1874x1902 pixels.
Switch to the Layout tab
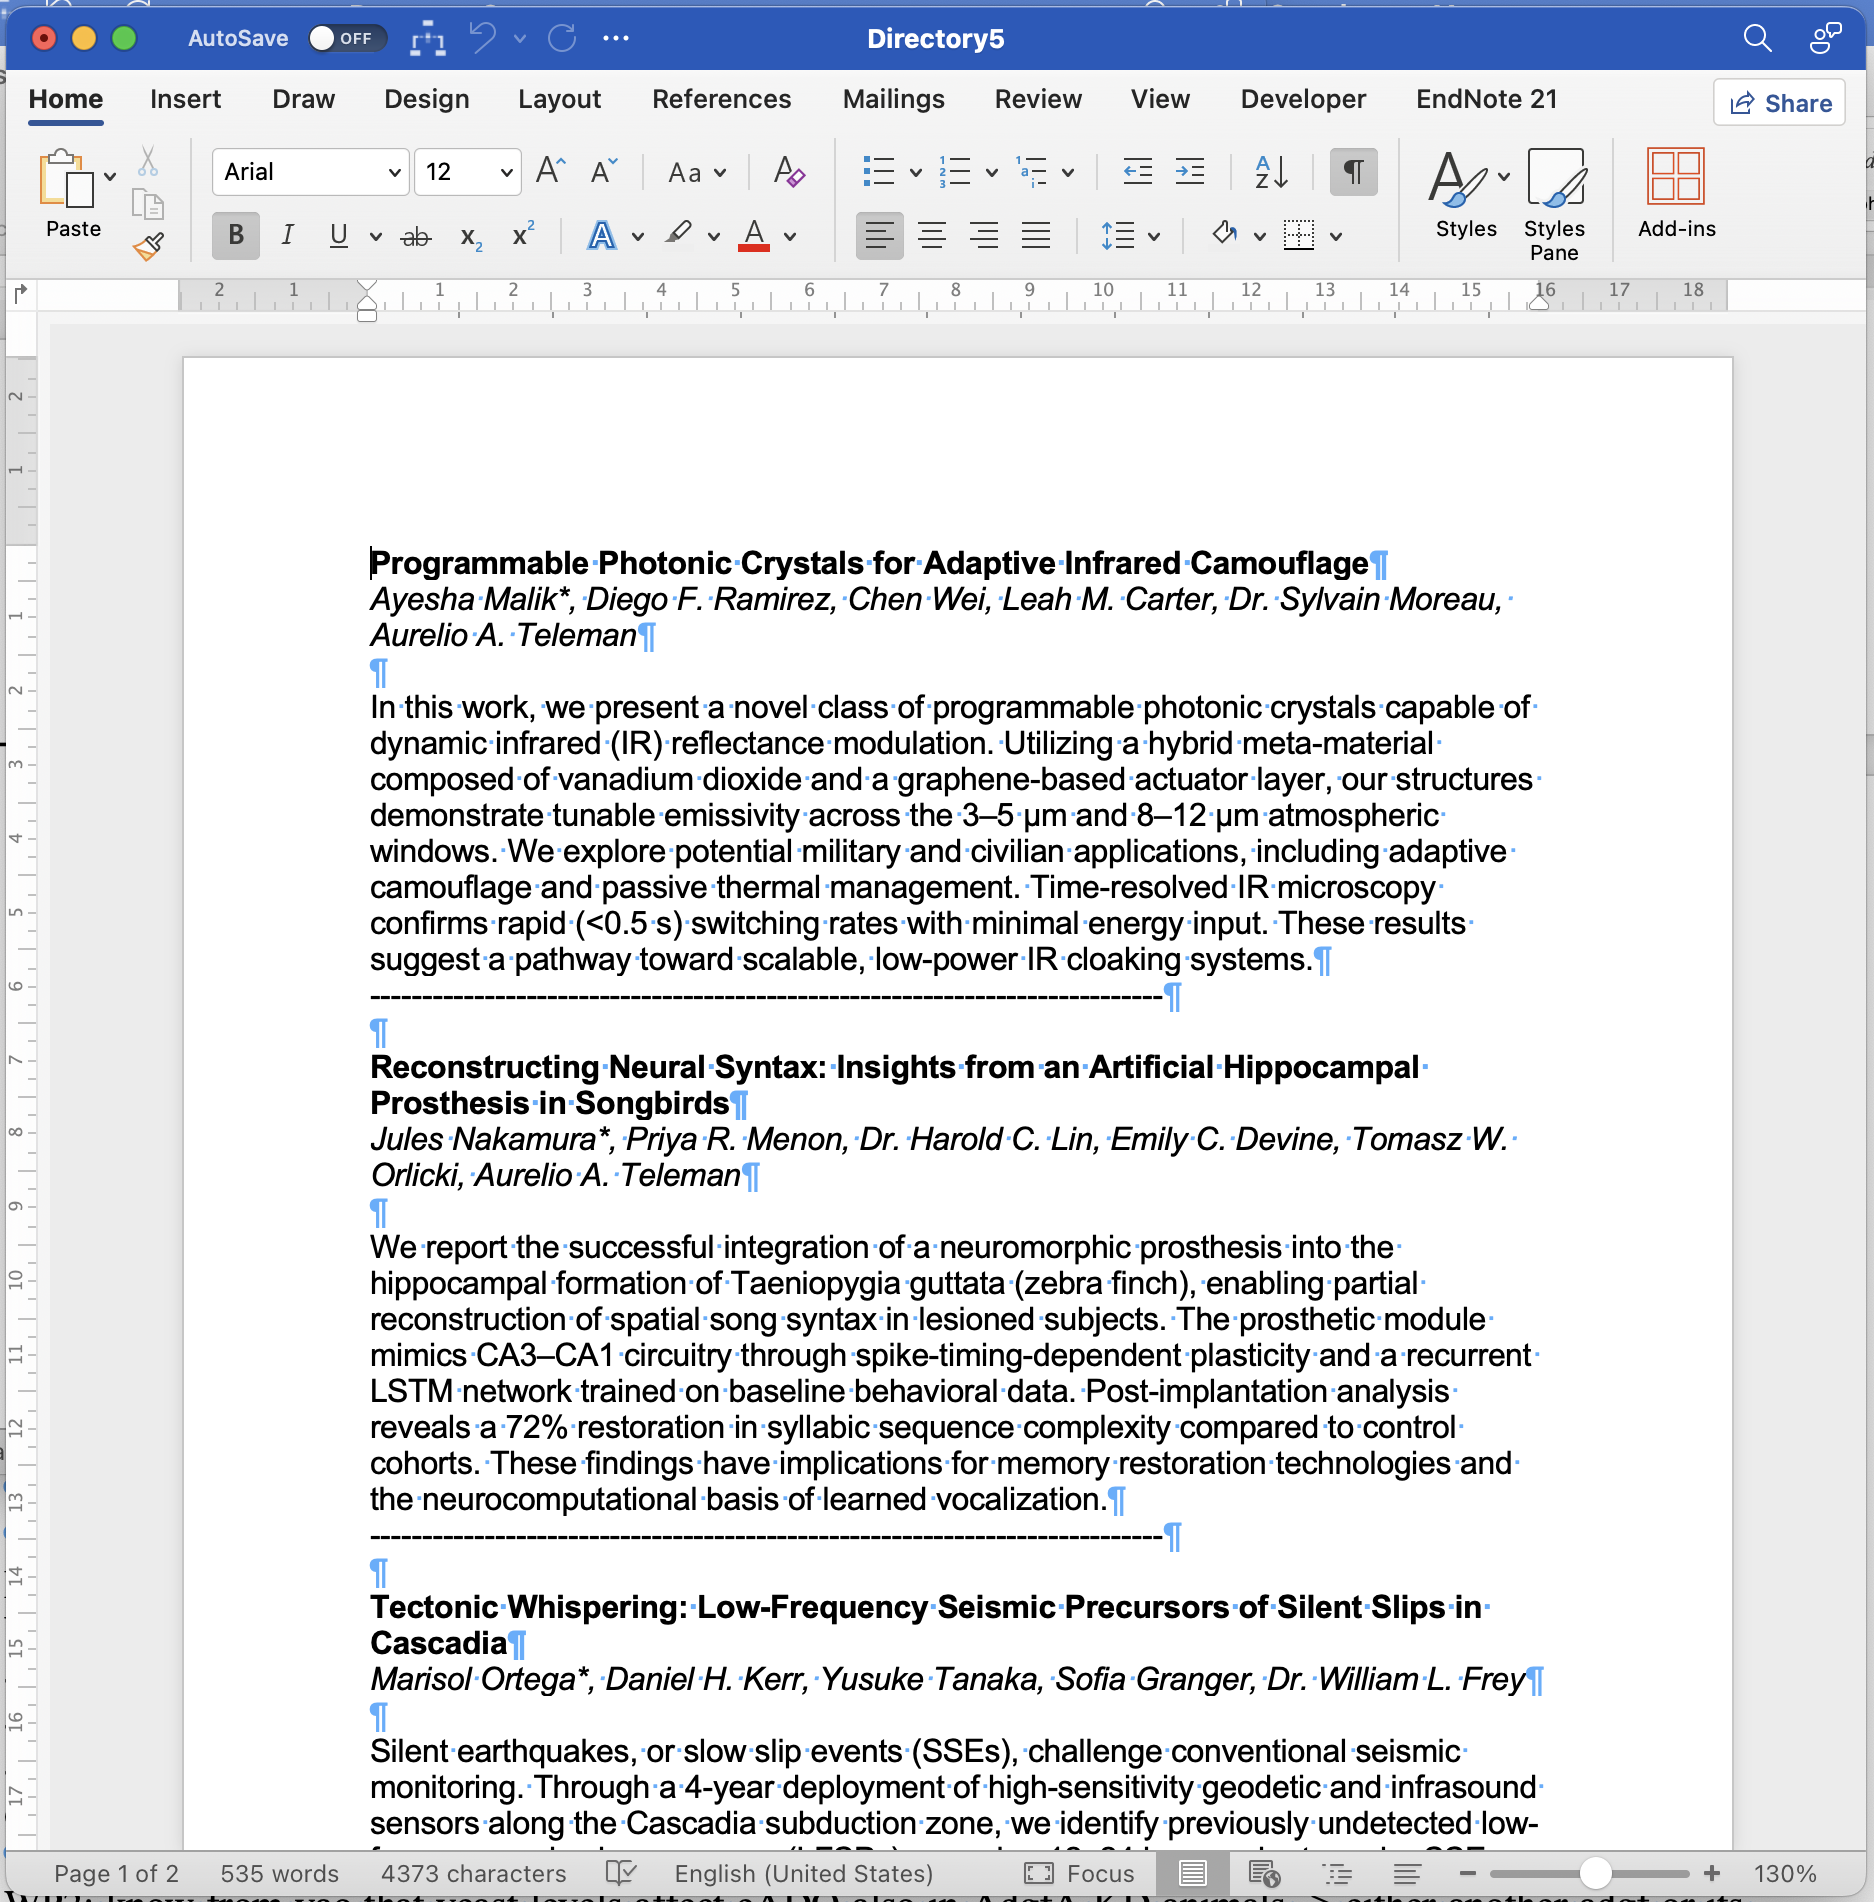tap(559, 99)
